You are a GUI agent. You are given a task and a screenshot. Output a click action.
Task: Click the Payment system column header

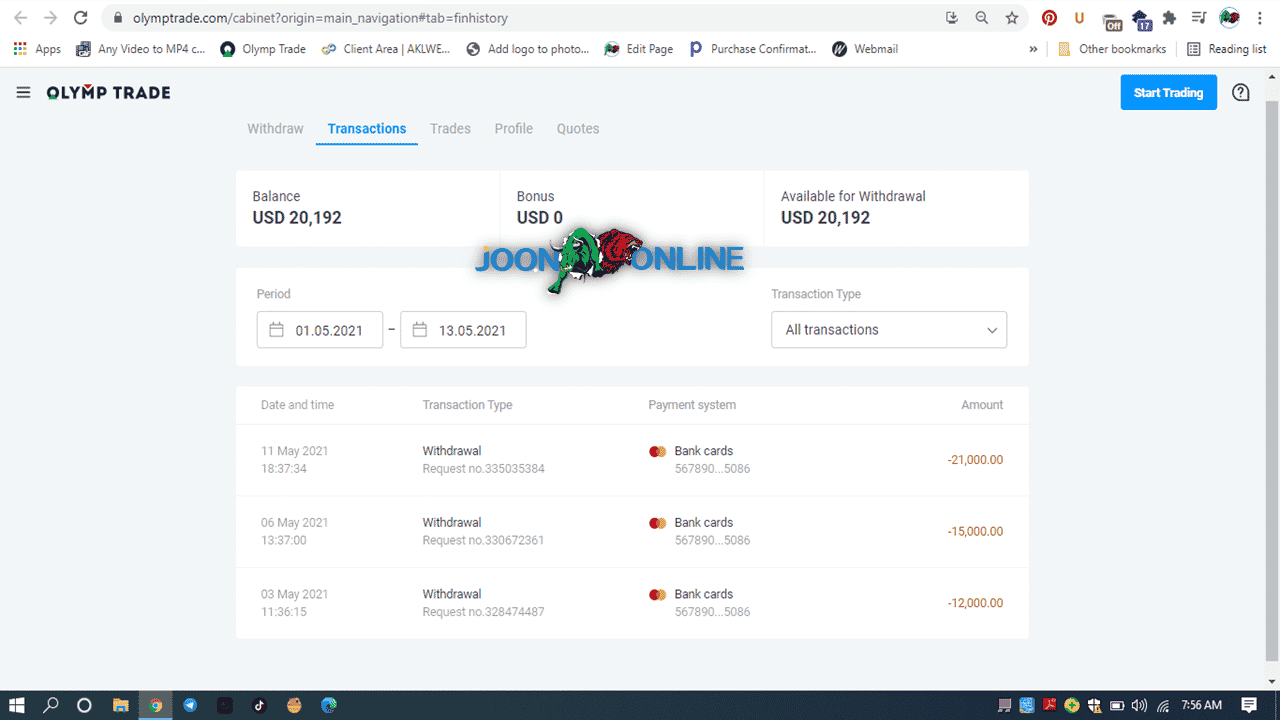(x=692, y=405)
